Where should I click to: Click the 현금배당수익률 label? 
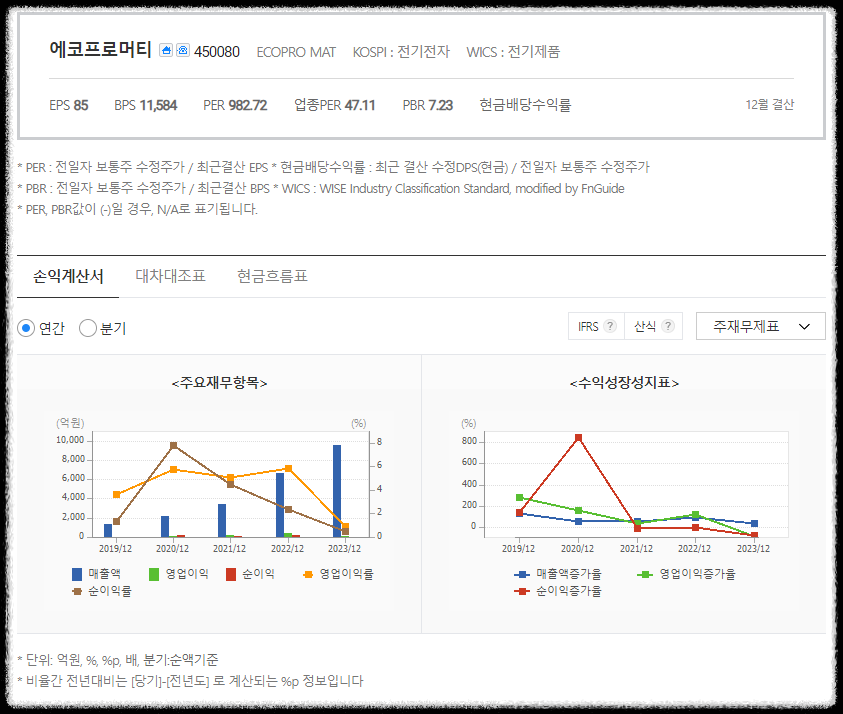pos(525,105)
